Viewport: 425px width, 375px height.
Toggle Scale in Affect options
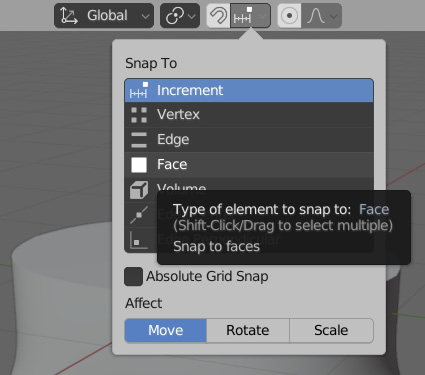click(331, 330)
